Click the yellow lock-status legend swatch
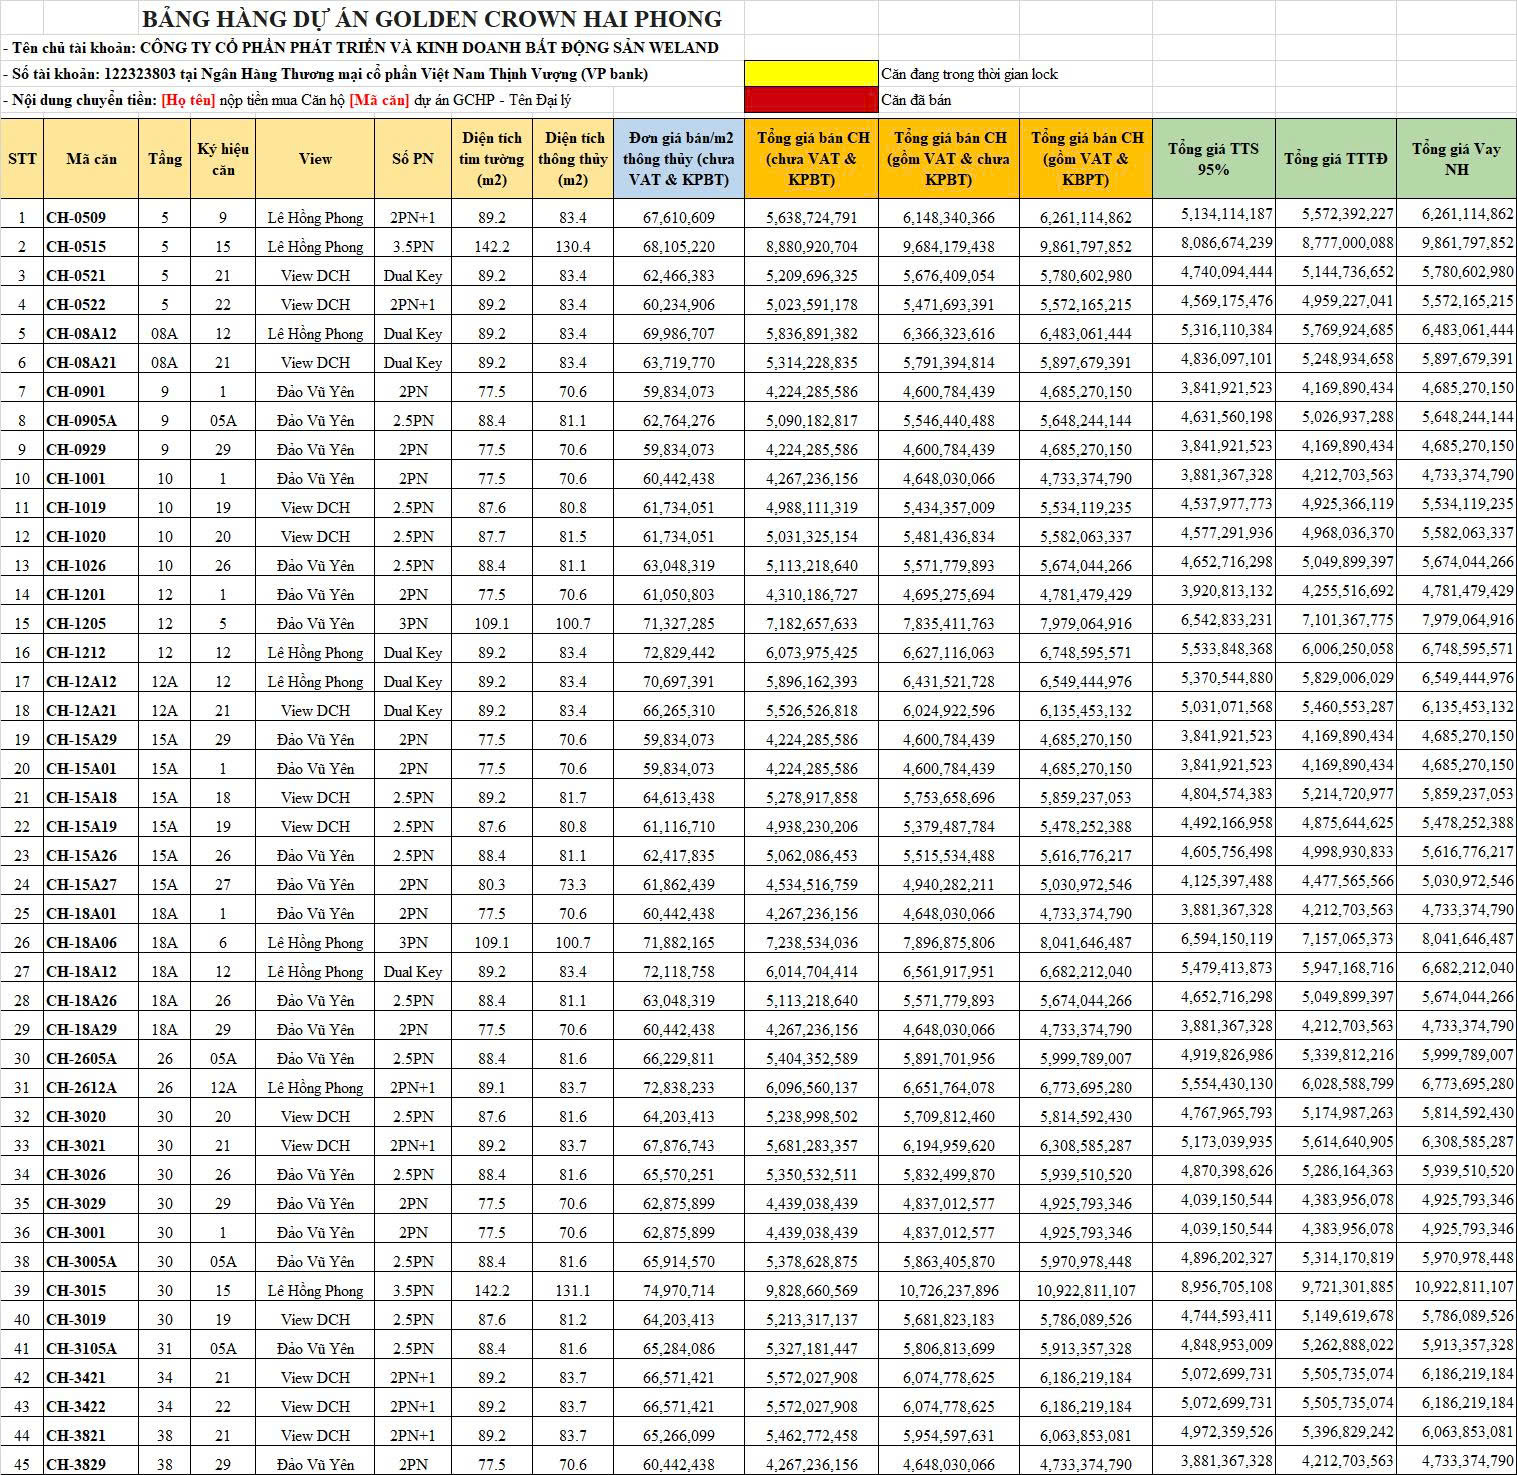This screenshot has height=1475, width=1517. pyautogui.click(x=810, y=74)
